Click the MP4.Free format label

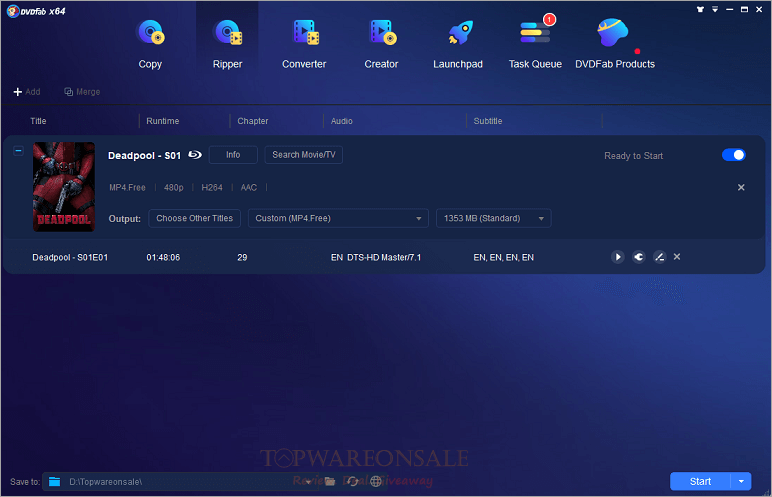[x=127, y=187]
